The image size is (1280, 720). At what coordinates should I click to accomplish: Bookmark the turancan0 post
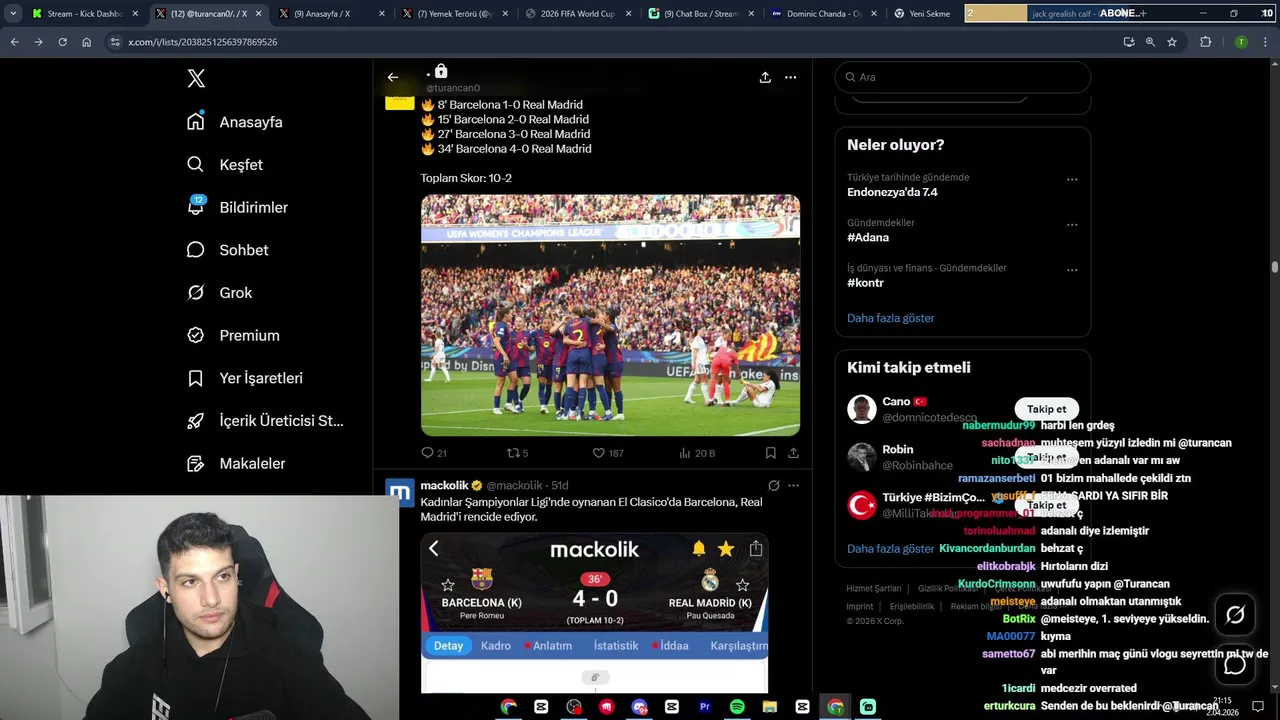pos(771,453)
